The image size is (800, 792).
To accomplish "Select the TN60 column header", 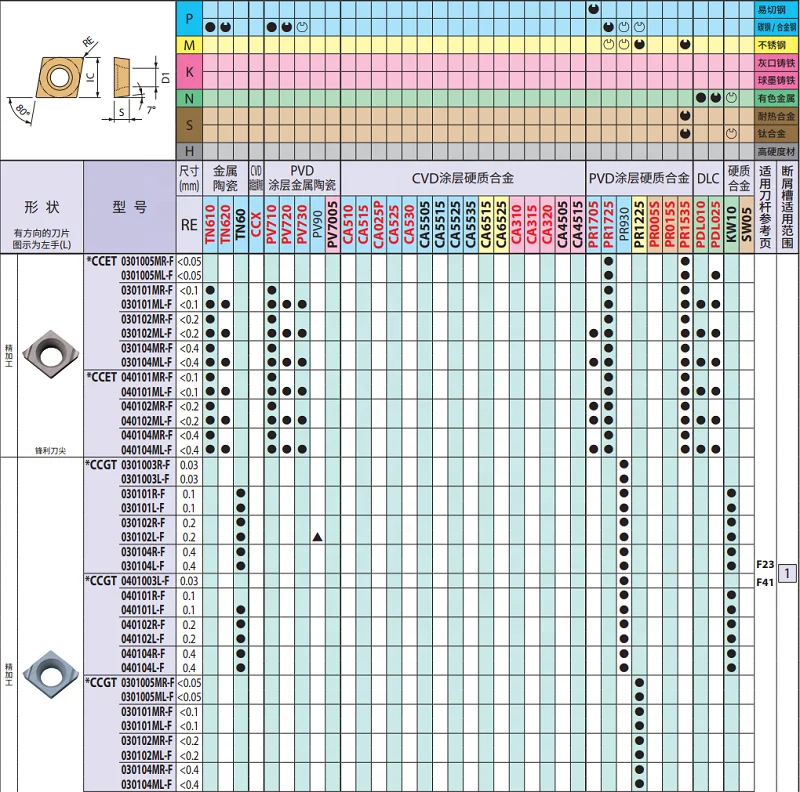I will [x=241, y=225].
